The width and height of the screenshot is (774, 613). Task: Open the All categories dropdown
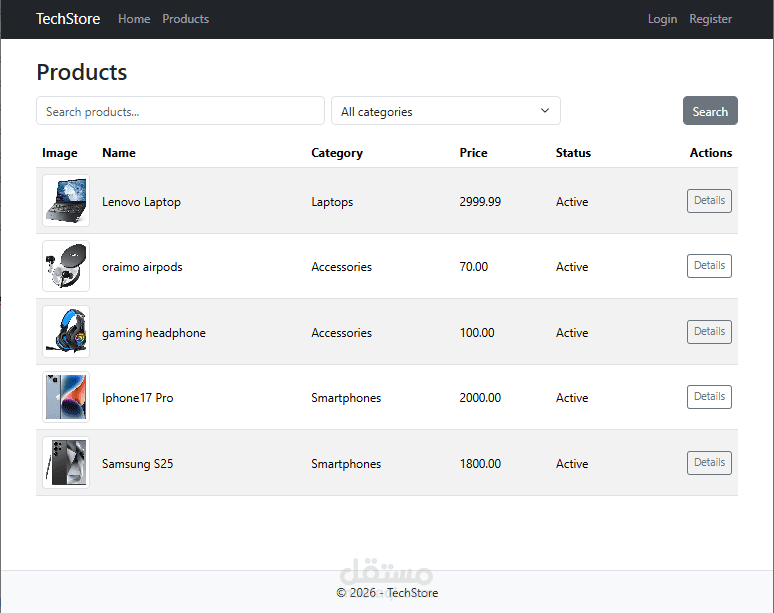[x=445, y=111]
